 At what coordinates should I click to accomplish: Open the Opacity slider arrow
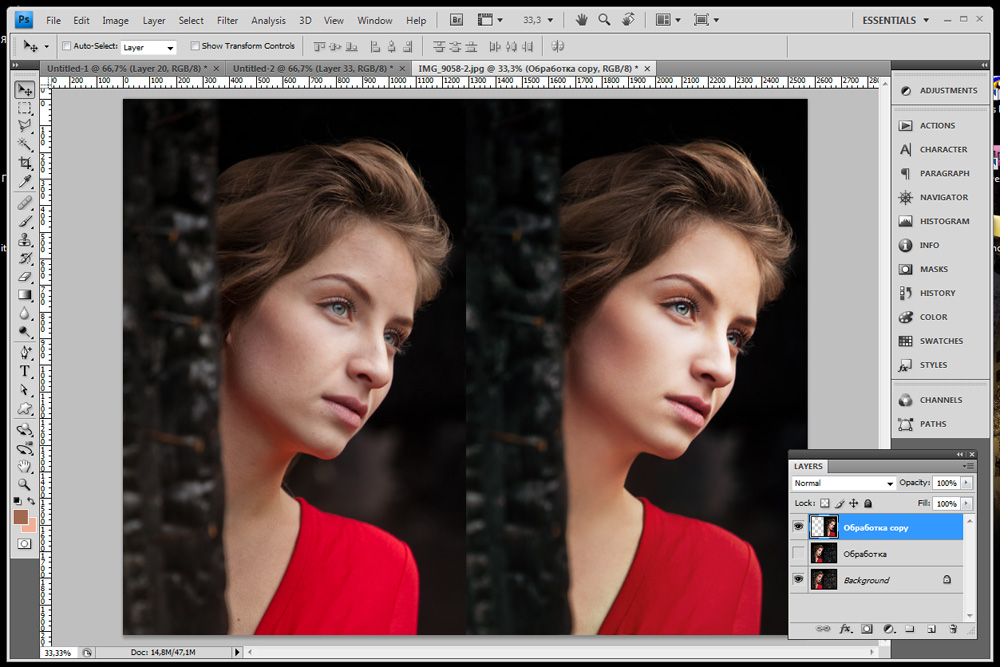[966, 483]
